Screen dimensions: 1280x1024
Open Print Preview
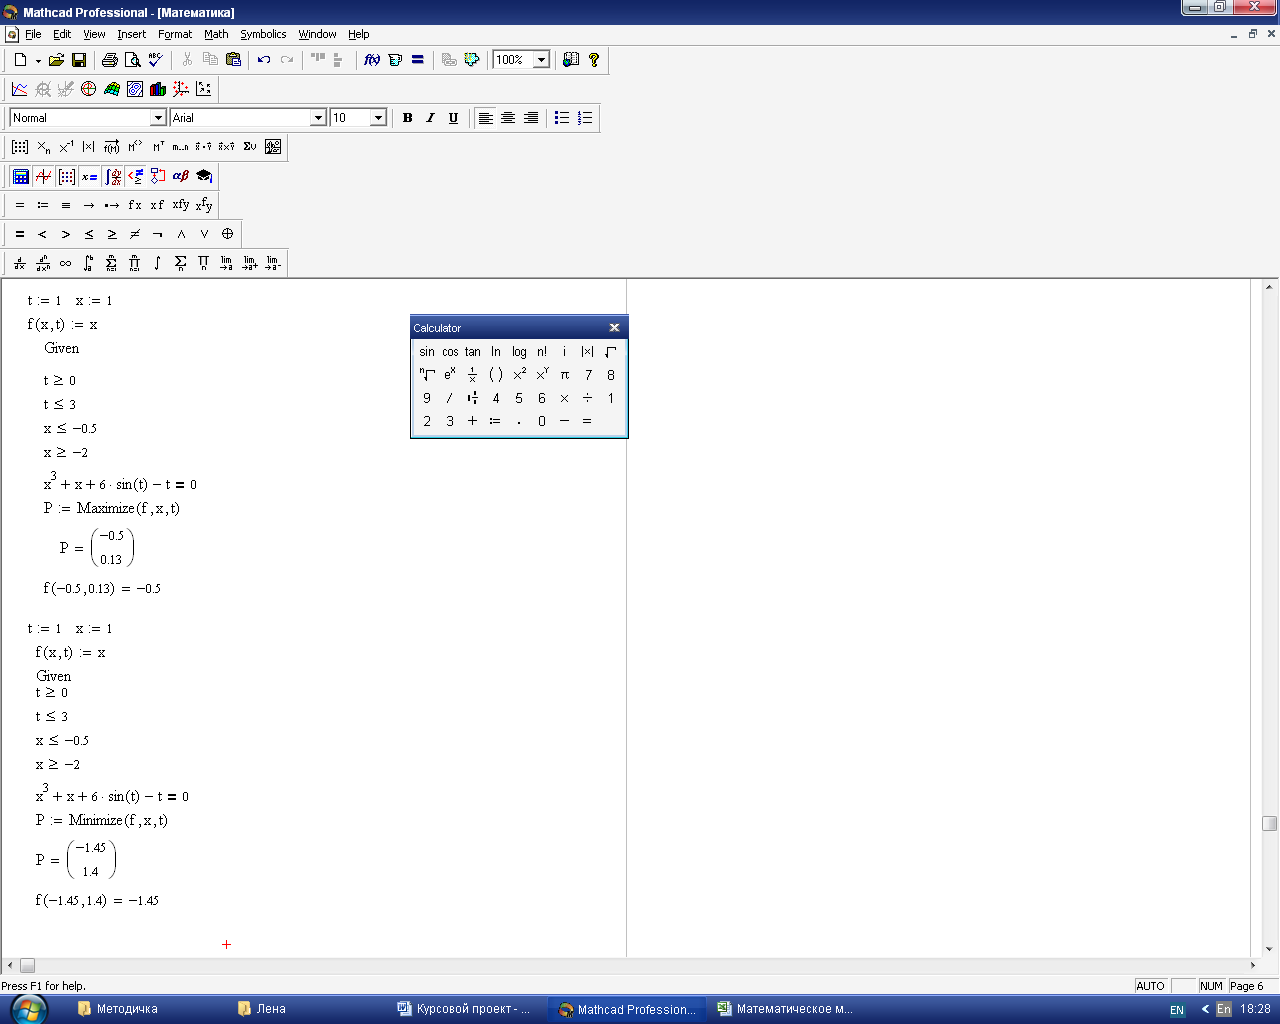(x=132, y=60)
